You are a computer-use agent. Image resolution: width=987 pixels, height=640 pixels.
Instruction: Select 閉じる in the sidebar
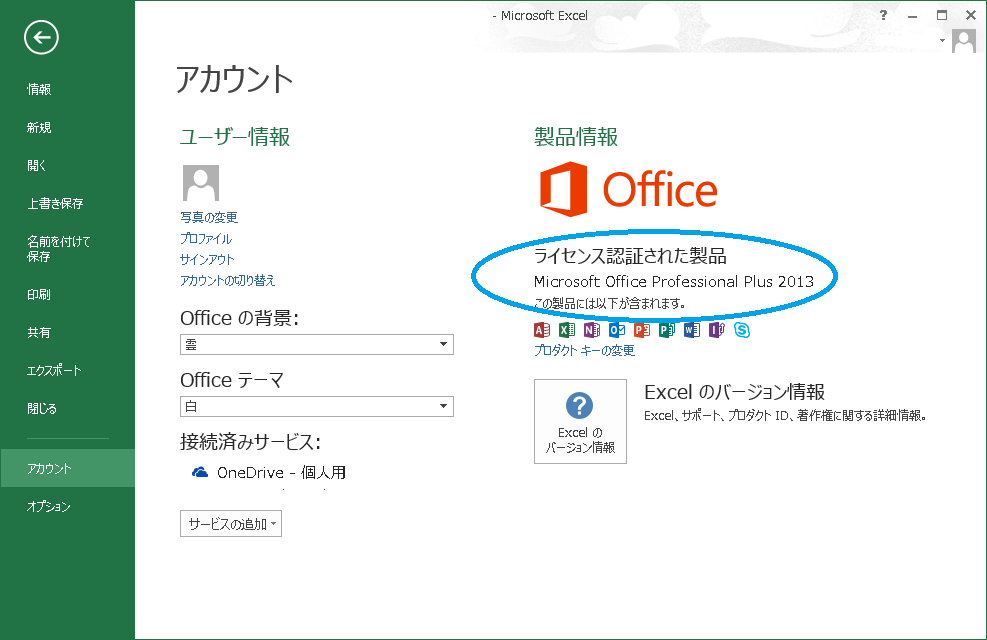click(42, 408)
